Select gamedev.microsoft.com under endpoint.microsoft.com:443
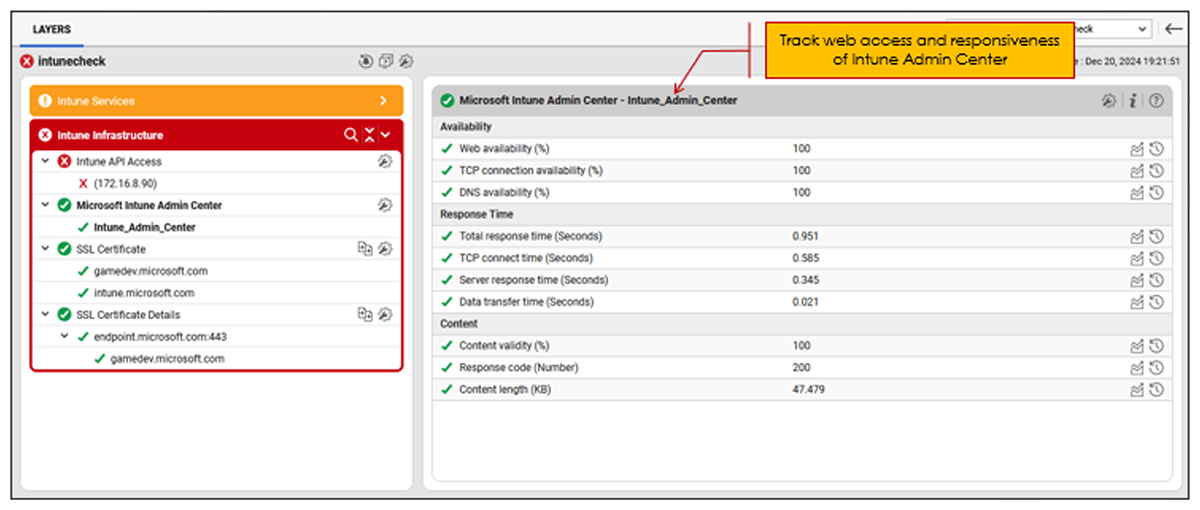 [167, 358]
